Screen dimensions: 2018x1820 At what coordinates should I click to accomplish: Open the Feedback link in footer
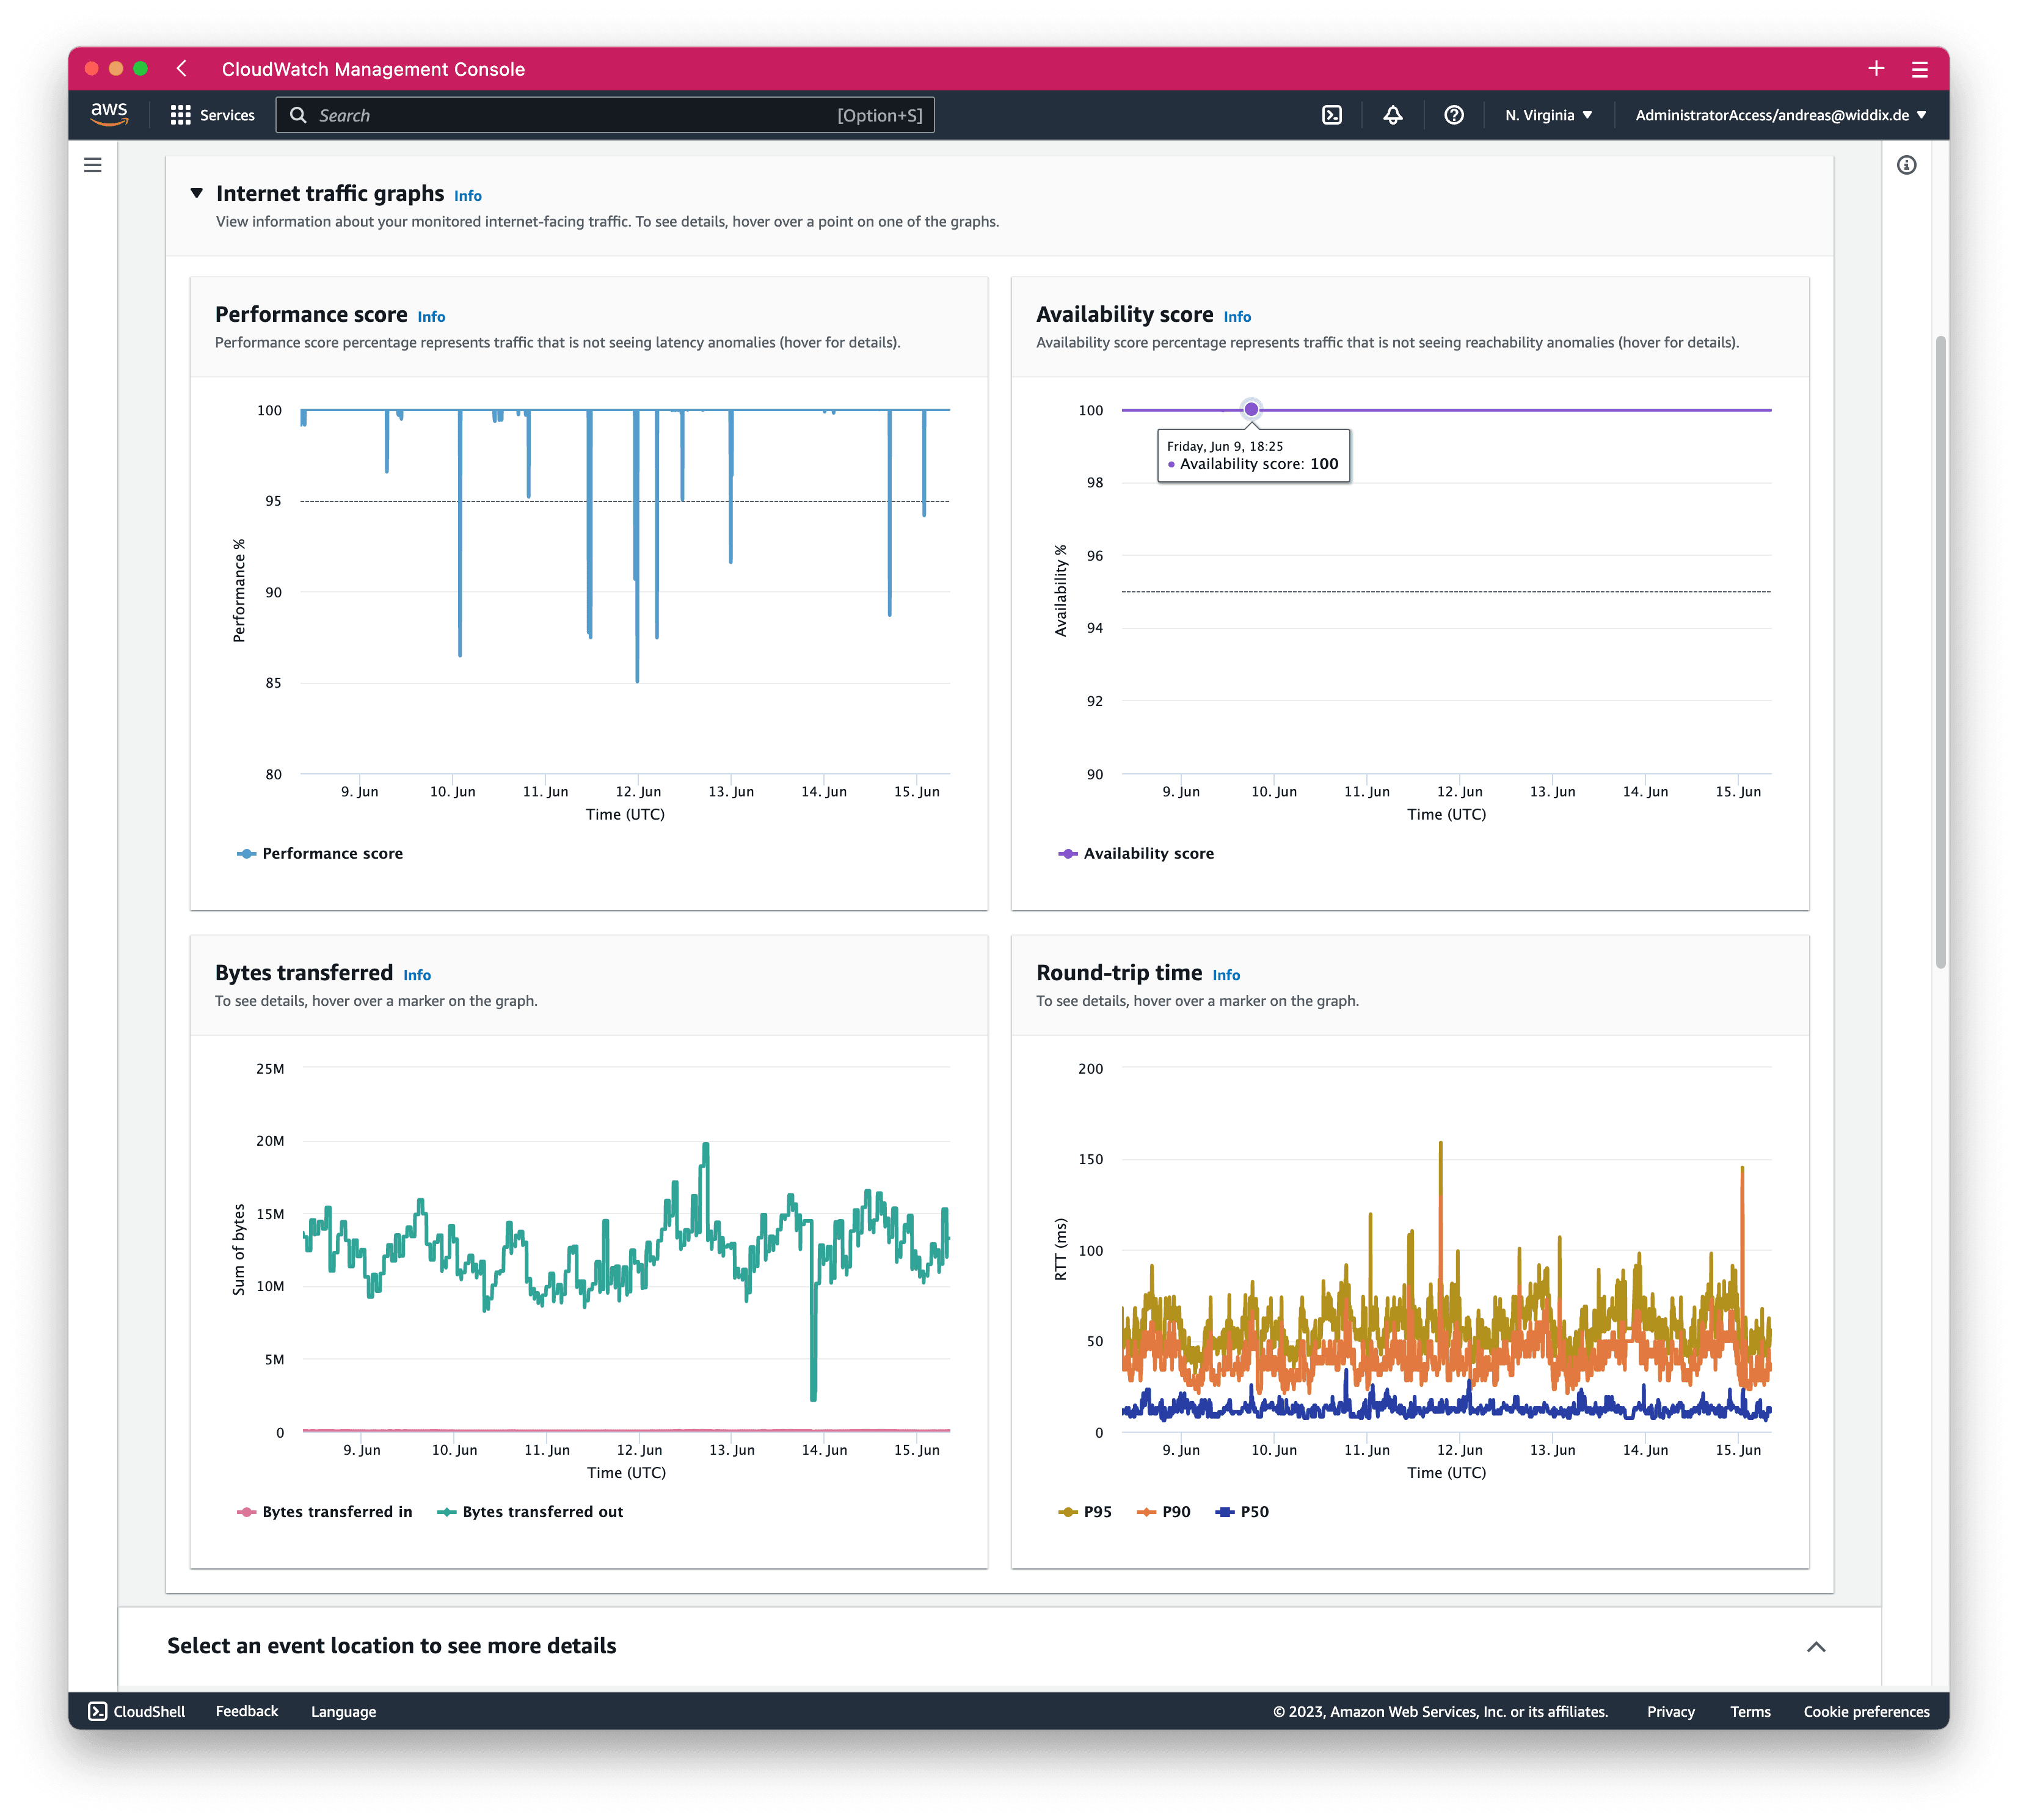pos(247,1711)
